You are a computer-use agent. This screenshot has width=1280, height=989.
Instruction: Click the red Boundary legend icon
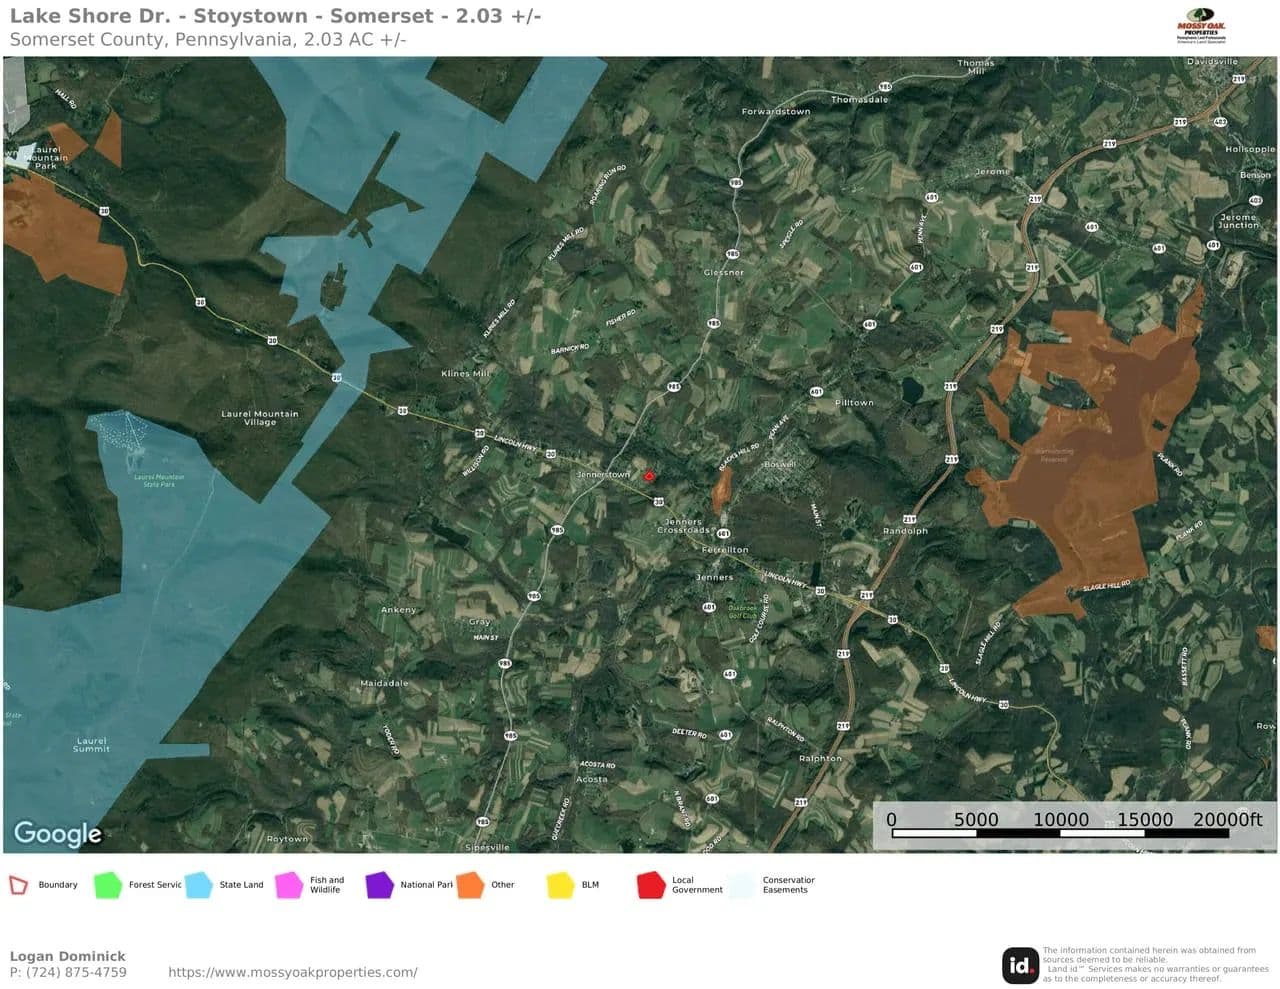18,885
